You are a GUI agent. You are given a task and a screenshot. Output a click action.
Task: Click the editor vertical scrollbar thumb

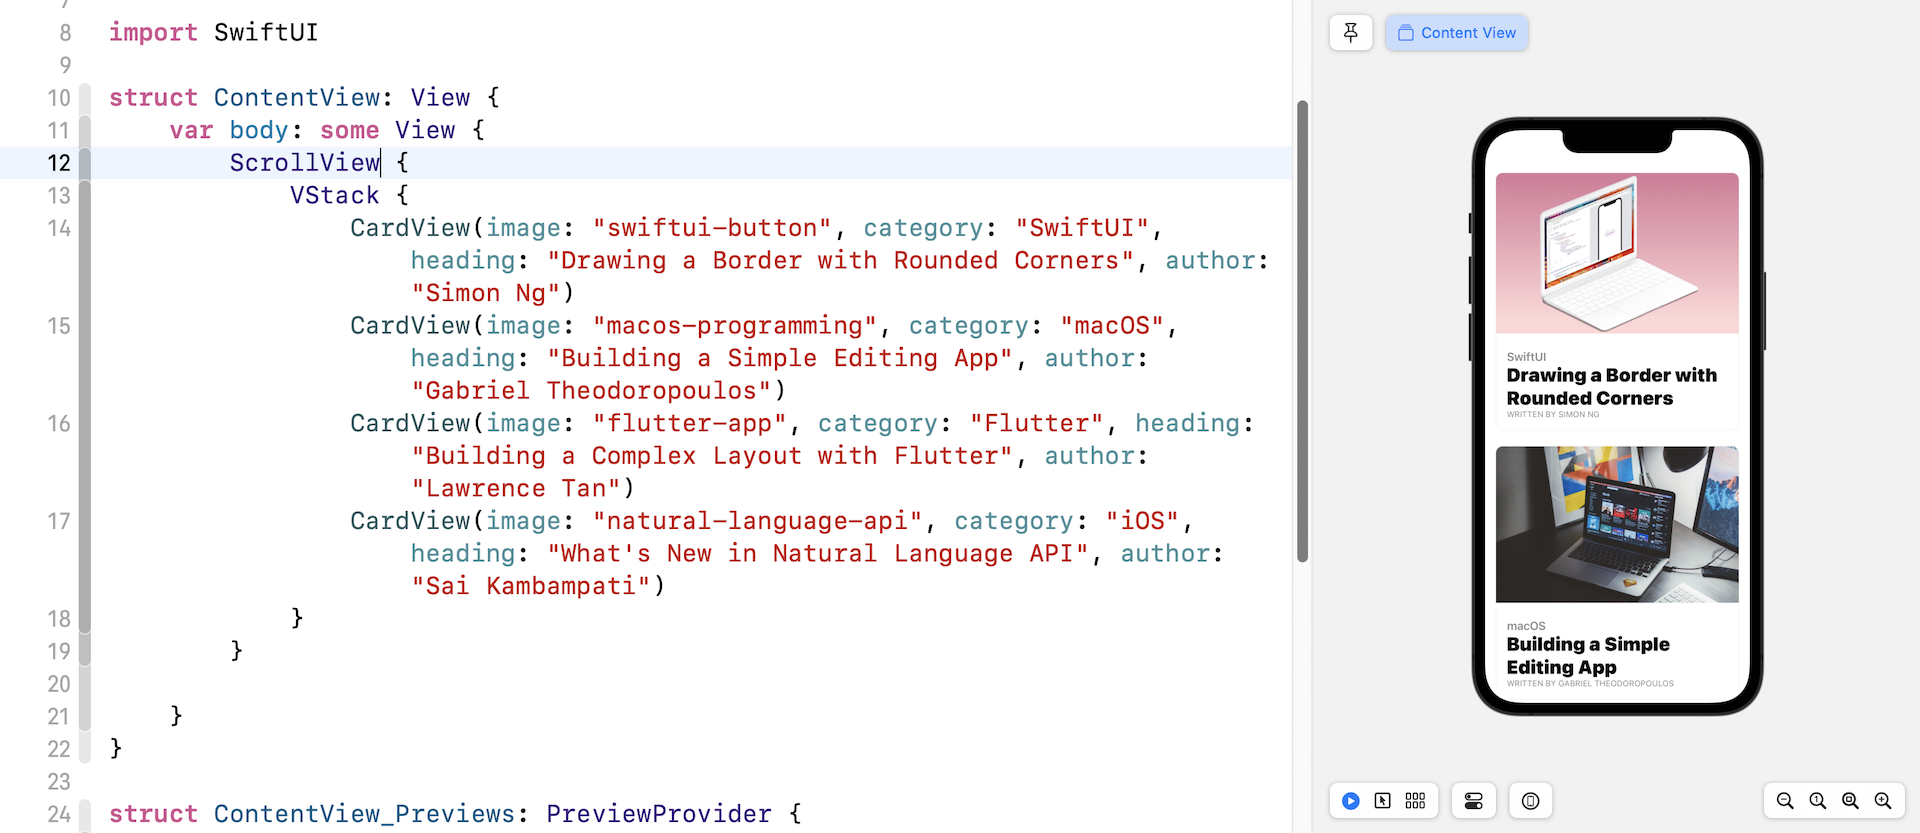[x=1302, y=331]
